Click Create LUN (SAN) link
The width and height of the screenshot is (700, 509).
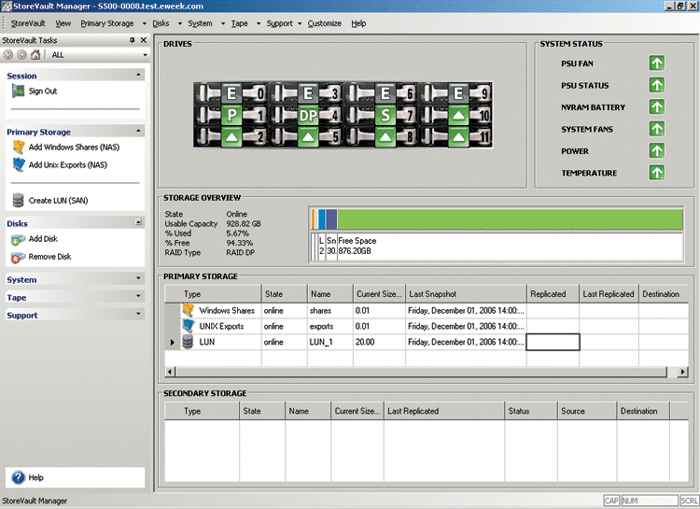58,200
